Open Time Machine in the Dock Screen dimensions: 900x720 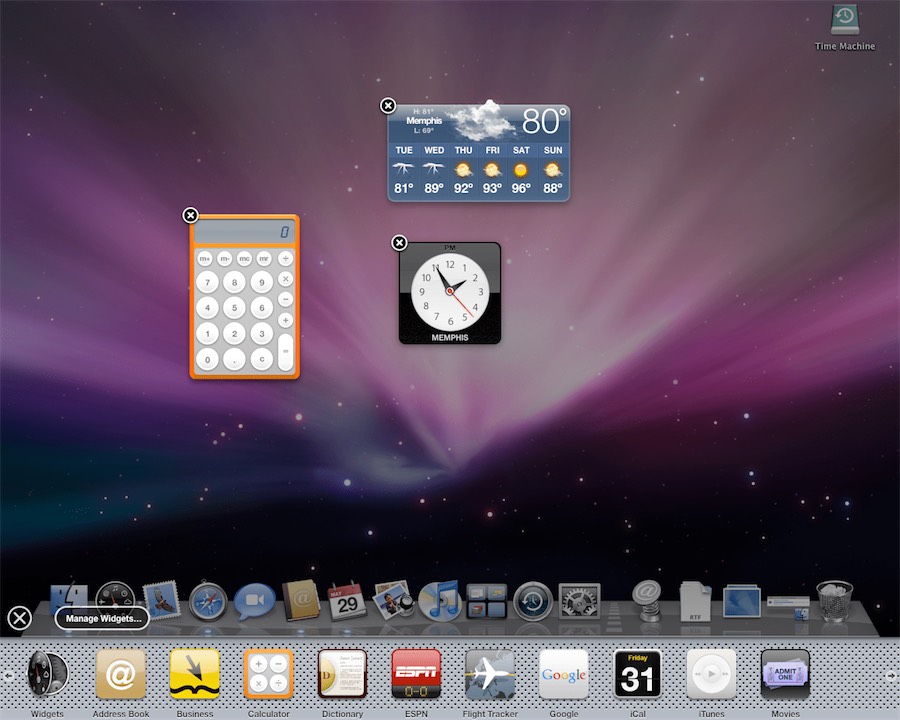click(x=533, y=601)
